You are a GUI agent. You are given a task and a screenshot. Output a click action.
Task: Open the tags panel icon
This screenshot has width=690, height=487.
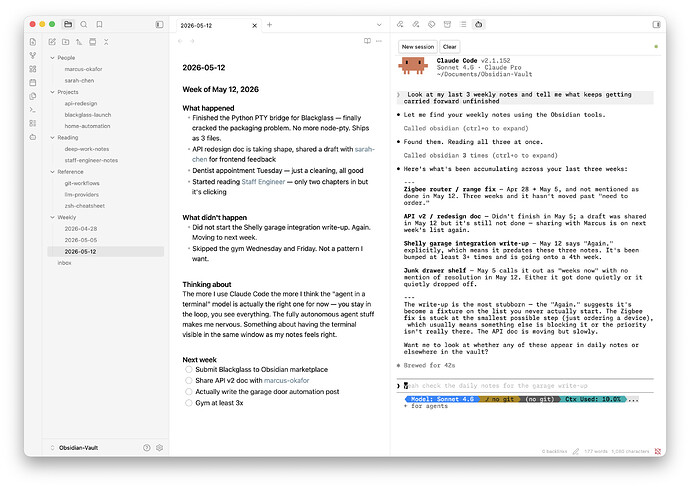[x=432, y=24]
